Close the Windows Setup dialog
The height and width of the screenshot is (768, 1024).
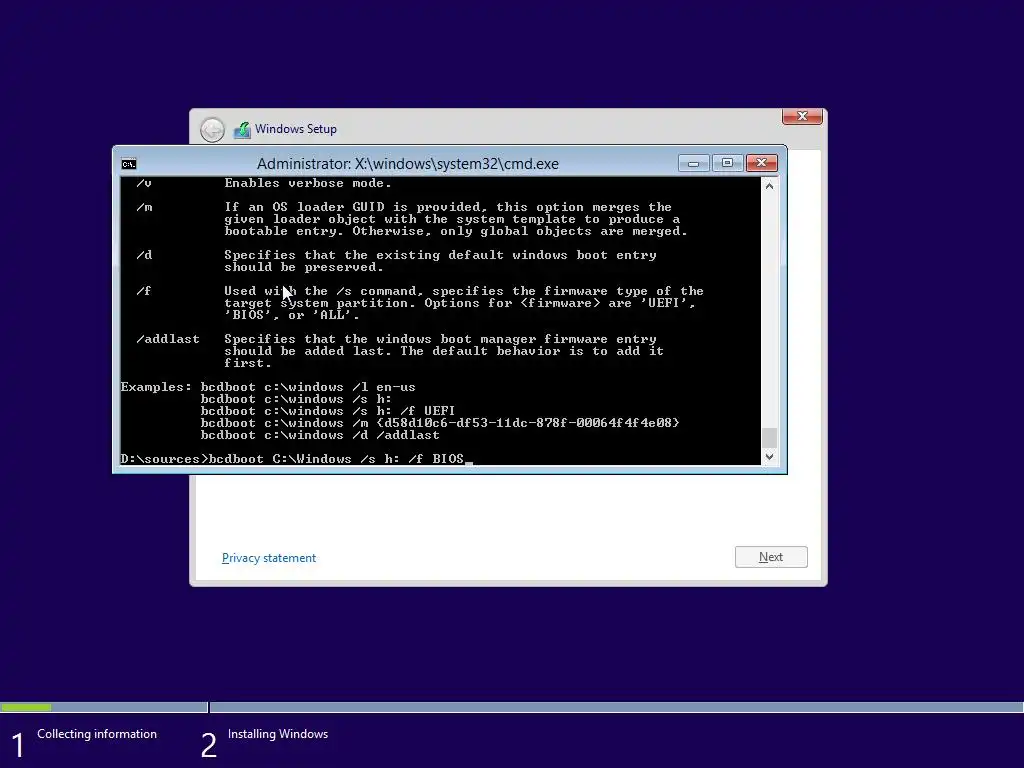pos(802,116)
